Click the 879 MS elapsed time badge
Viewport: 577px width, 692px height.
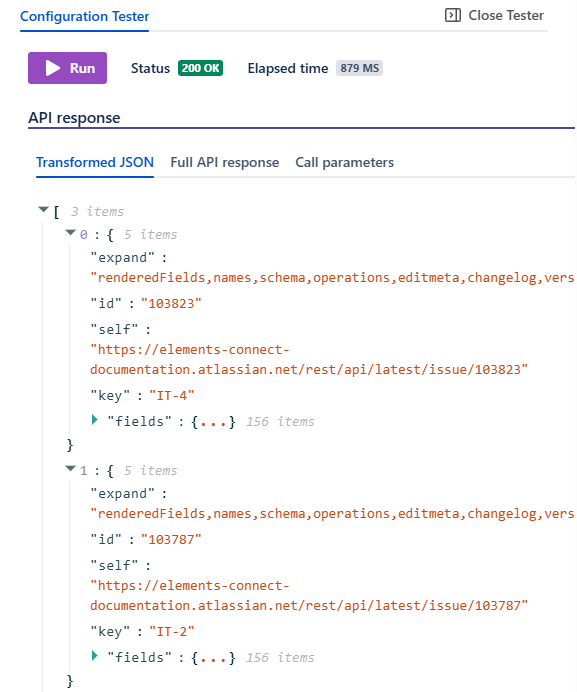pos(359,68)
